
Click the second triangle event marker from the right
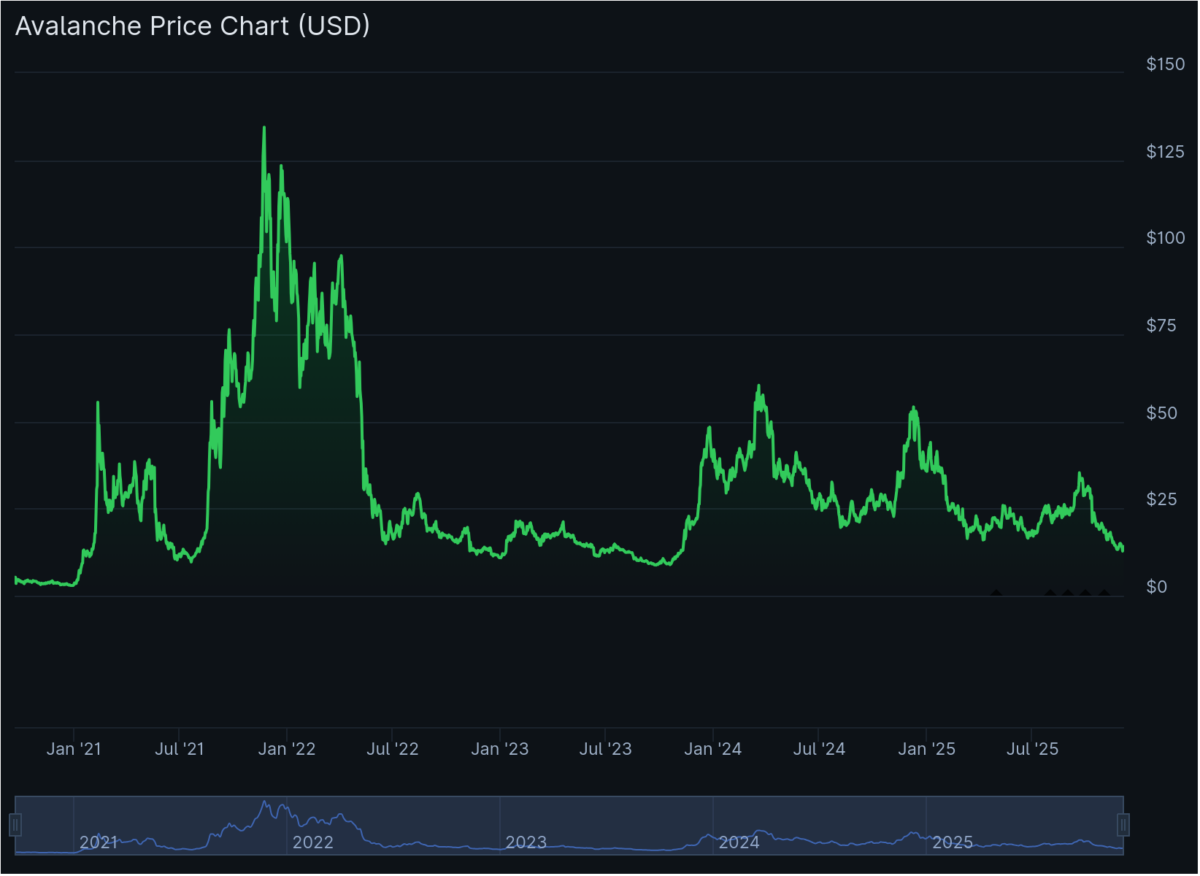click(1084, 592)
